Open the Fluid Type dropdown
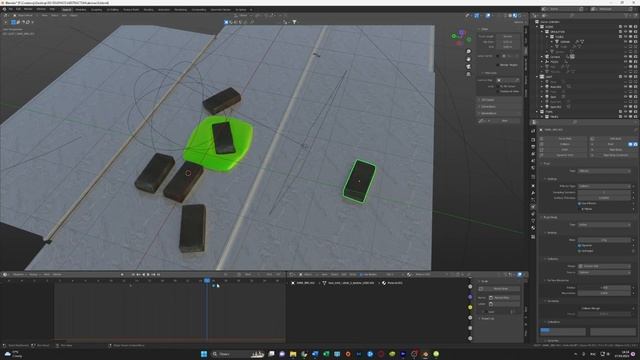 (604, 171)
